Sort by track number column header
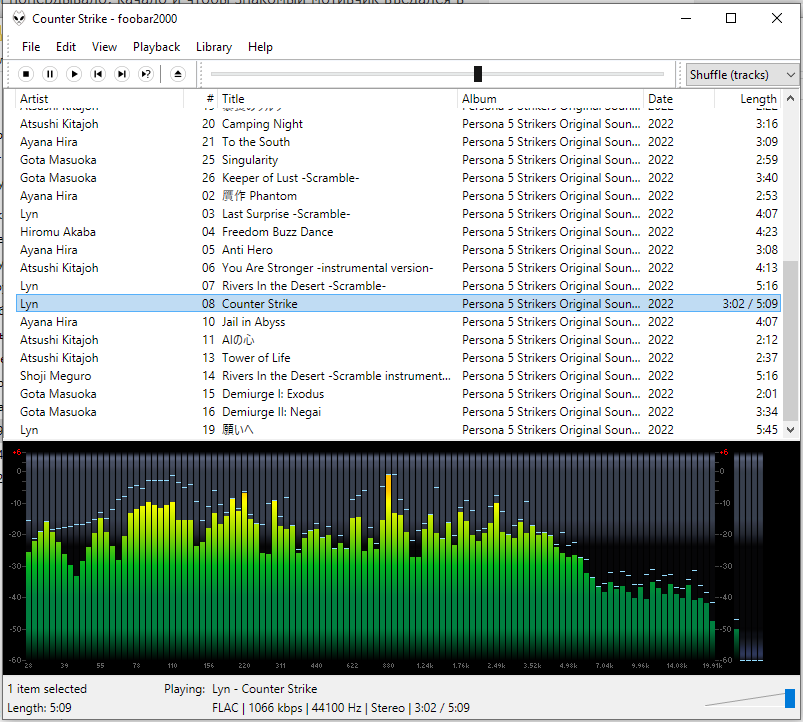 (x=201, y=99)
